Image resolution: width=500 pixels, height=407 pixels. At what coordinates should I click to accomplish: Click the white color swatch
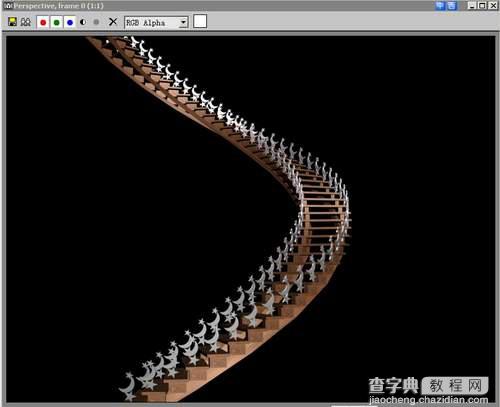pos(200,21)
